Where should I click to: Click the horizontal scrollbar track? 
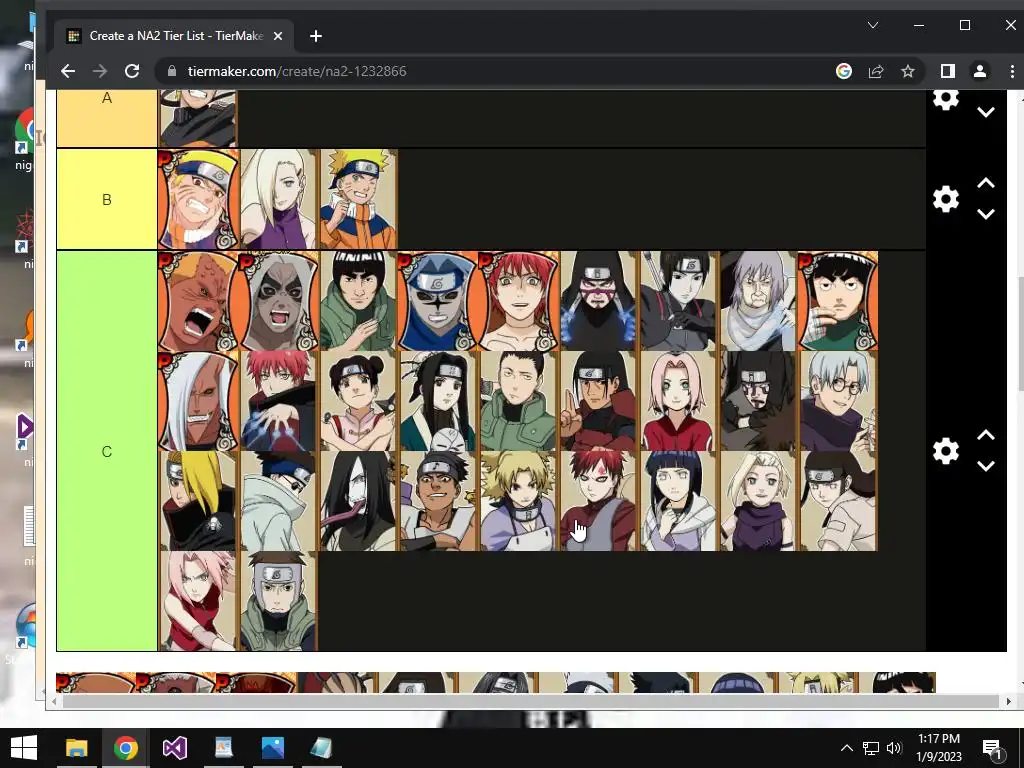pyautogui.click(x=530, y=701)
